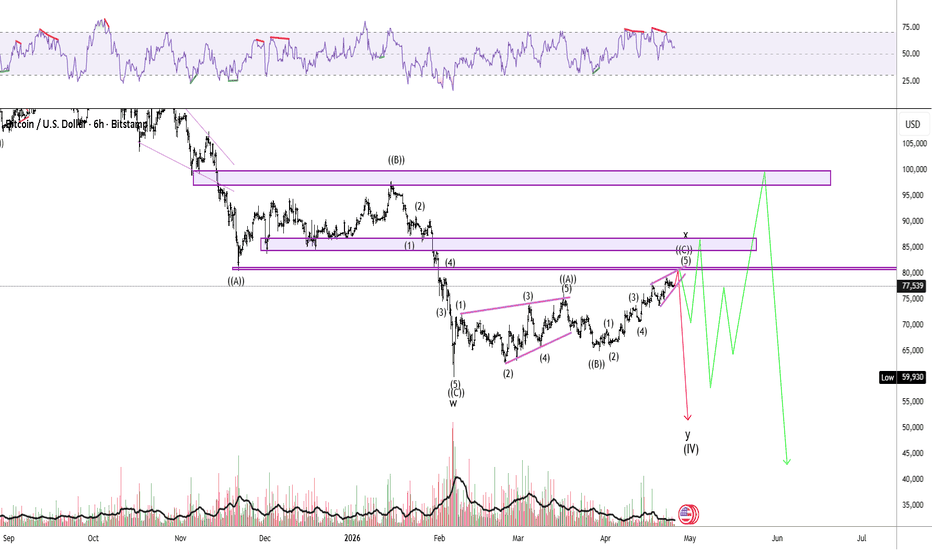Click the 2026 label on the time axis
Viewport: 932px width, 550px height.
tap(350, 537)
